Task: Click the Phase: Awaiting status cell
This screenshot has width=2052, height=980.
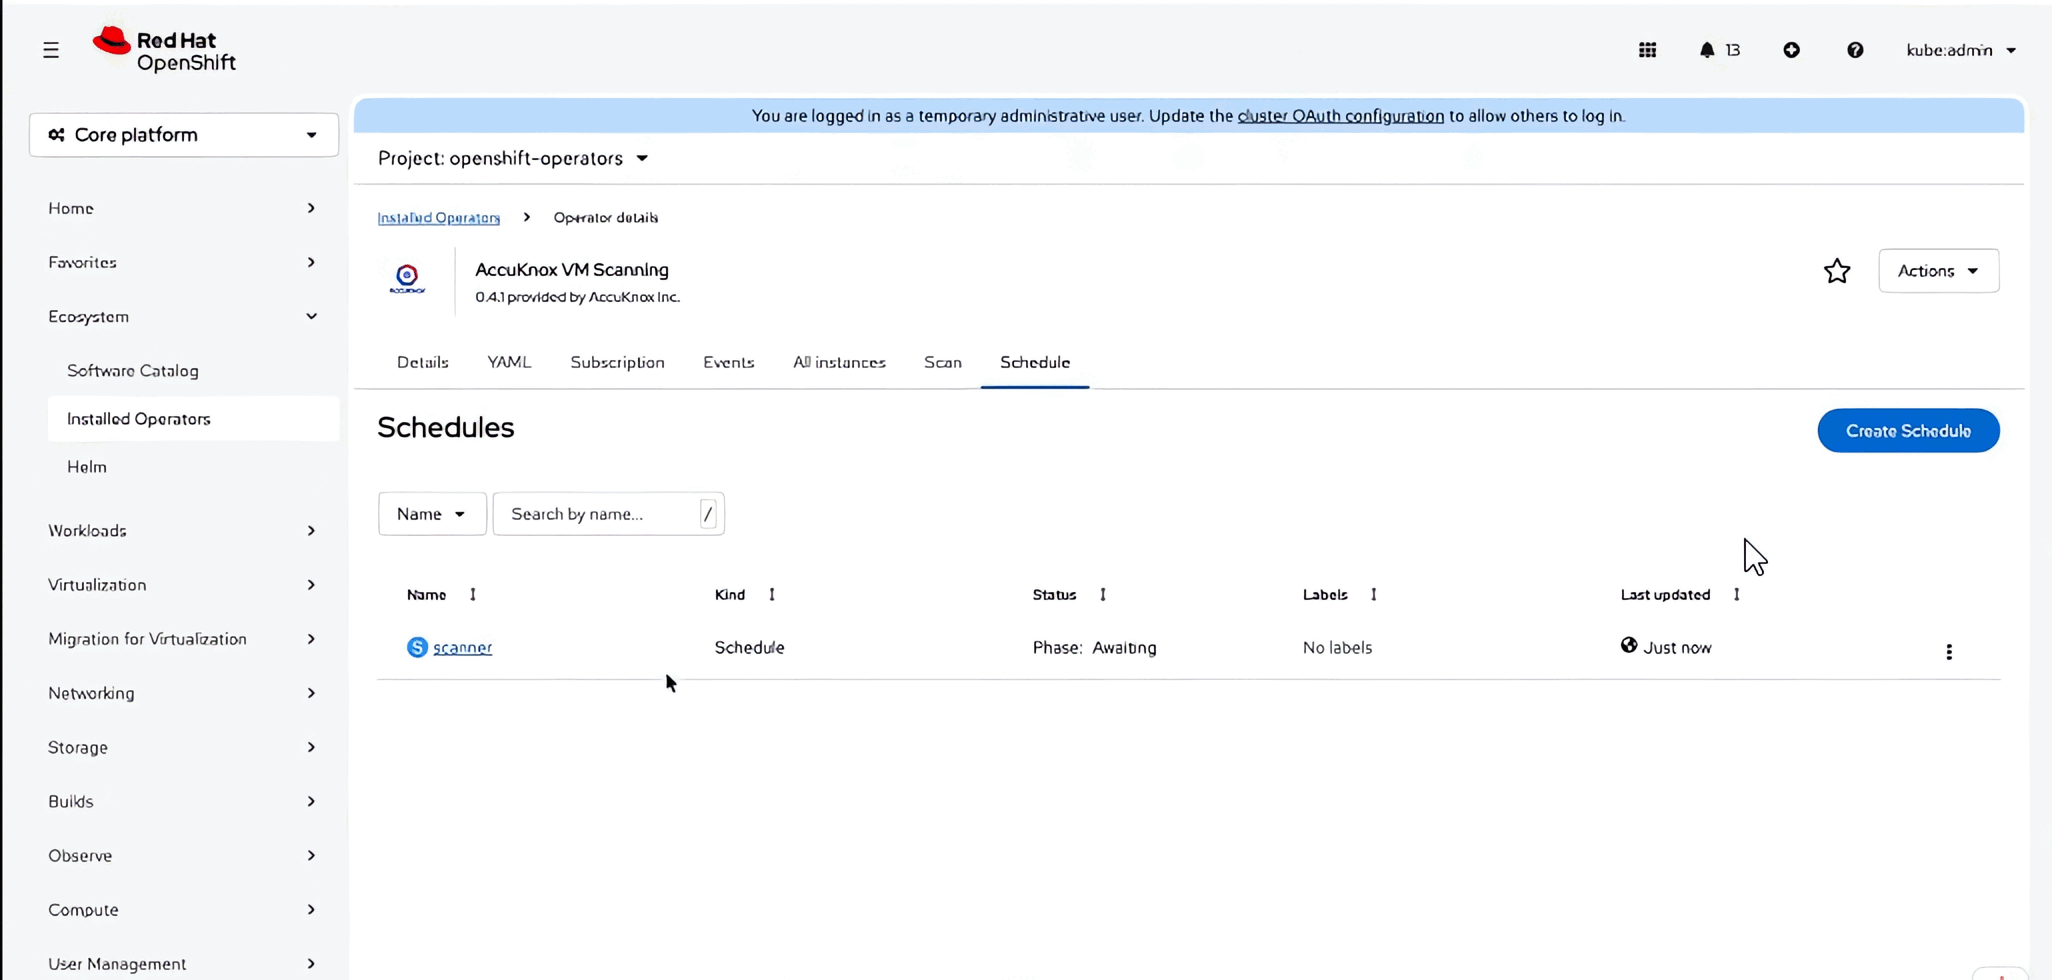Action: (x=1094, y=648)
